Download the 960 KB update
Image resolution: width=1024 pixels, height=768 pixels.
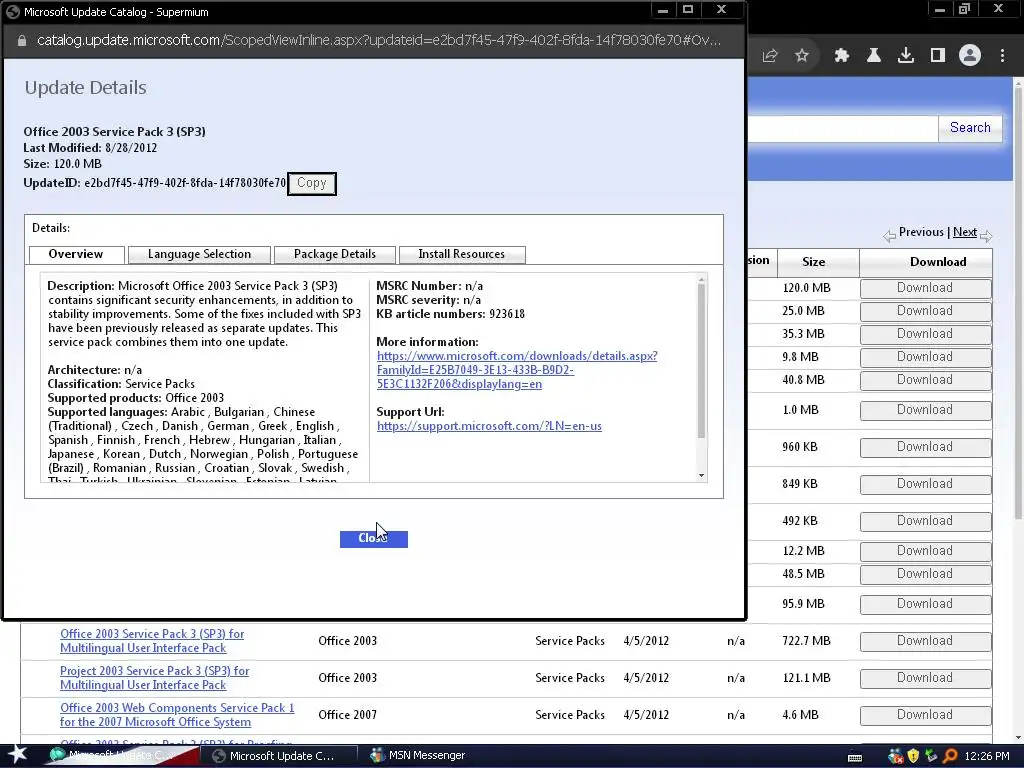point(925,447)
